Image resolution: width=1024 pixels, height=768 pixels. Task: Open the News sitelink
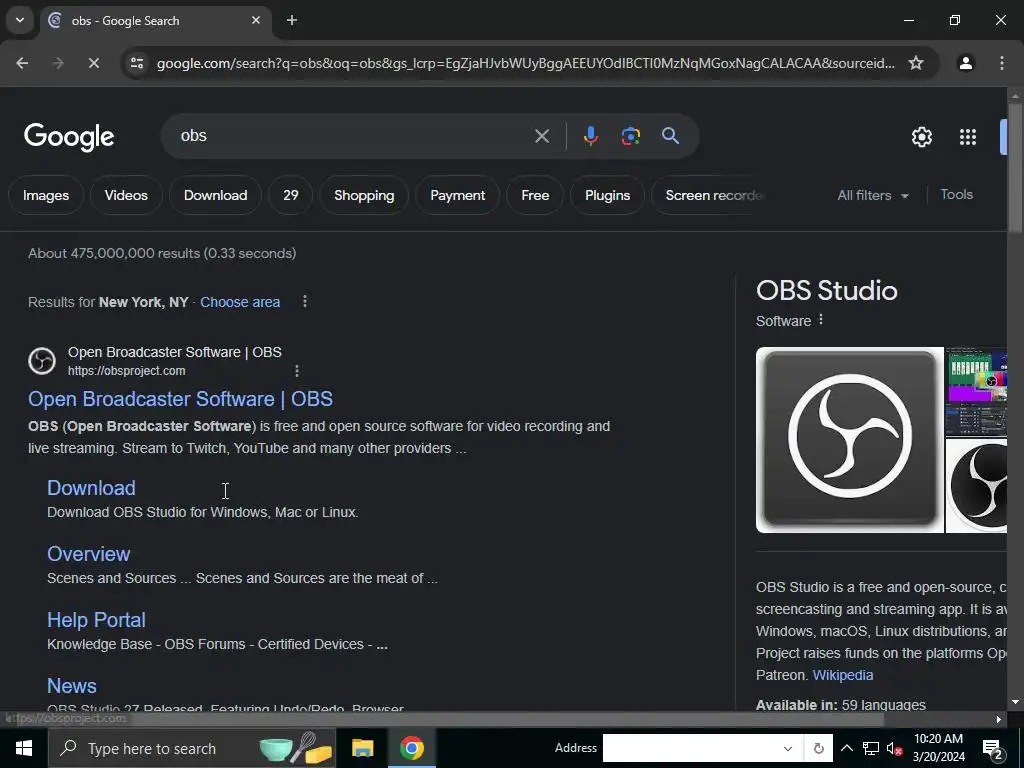point(72,686)
